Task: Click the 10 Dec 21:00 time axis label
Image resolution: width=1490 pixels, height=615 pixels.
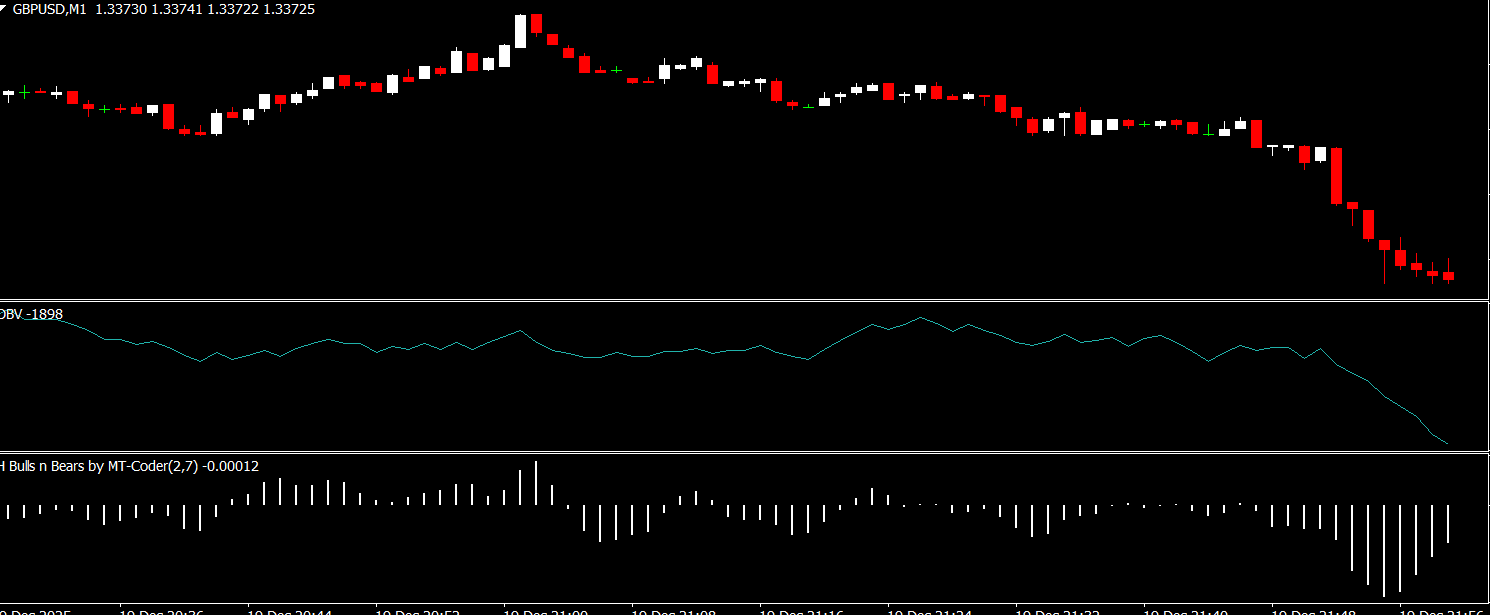Action: [x=546, y=609]
